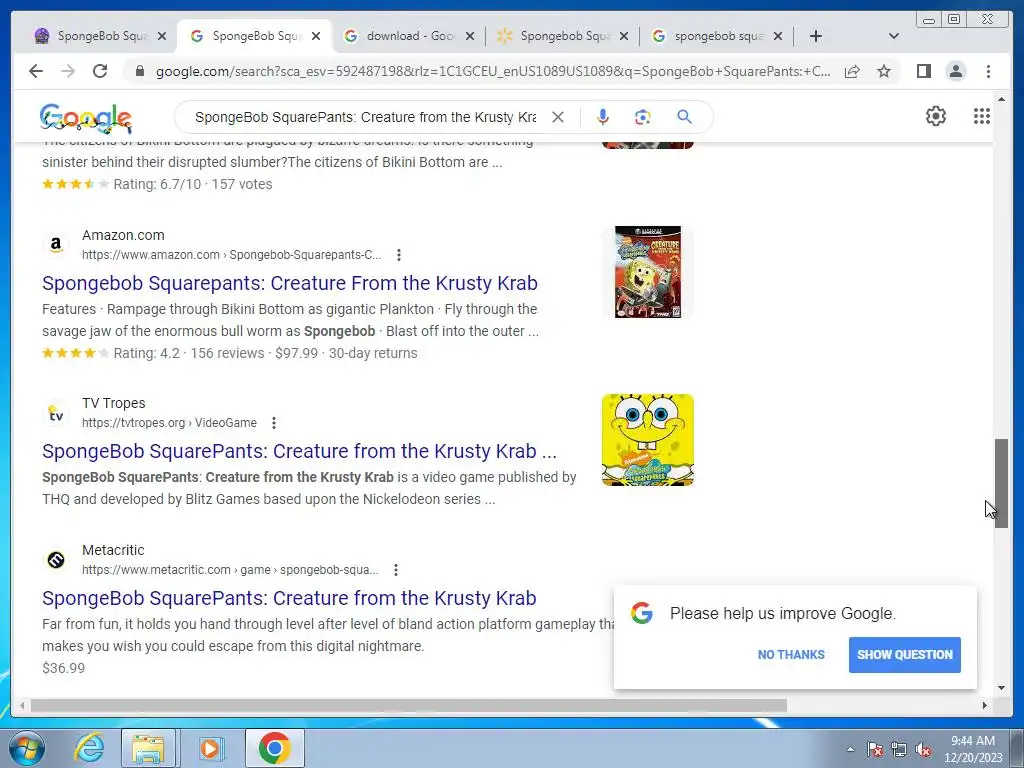This screenshot has width=1024, height=768.
Task: Click the Amazon.com URL breadcrumb
Action: 231,255
